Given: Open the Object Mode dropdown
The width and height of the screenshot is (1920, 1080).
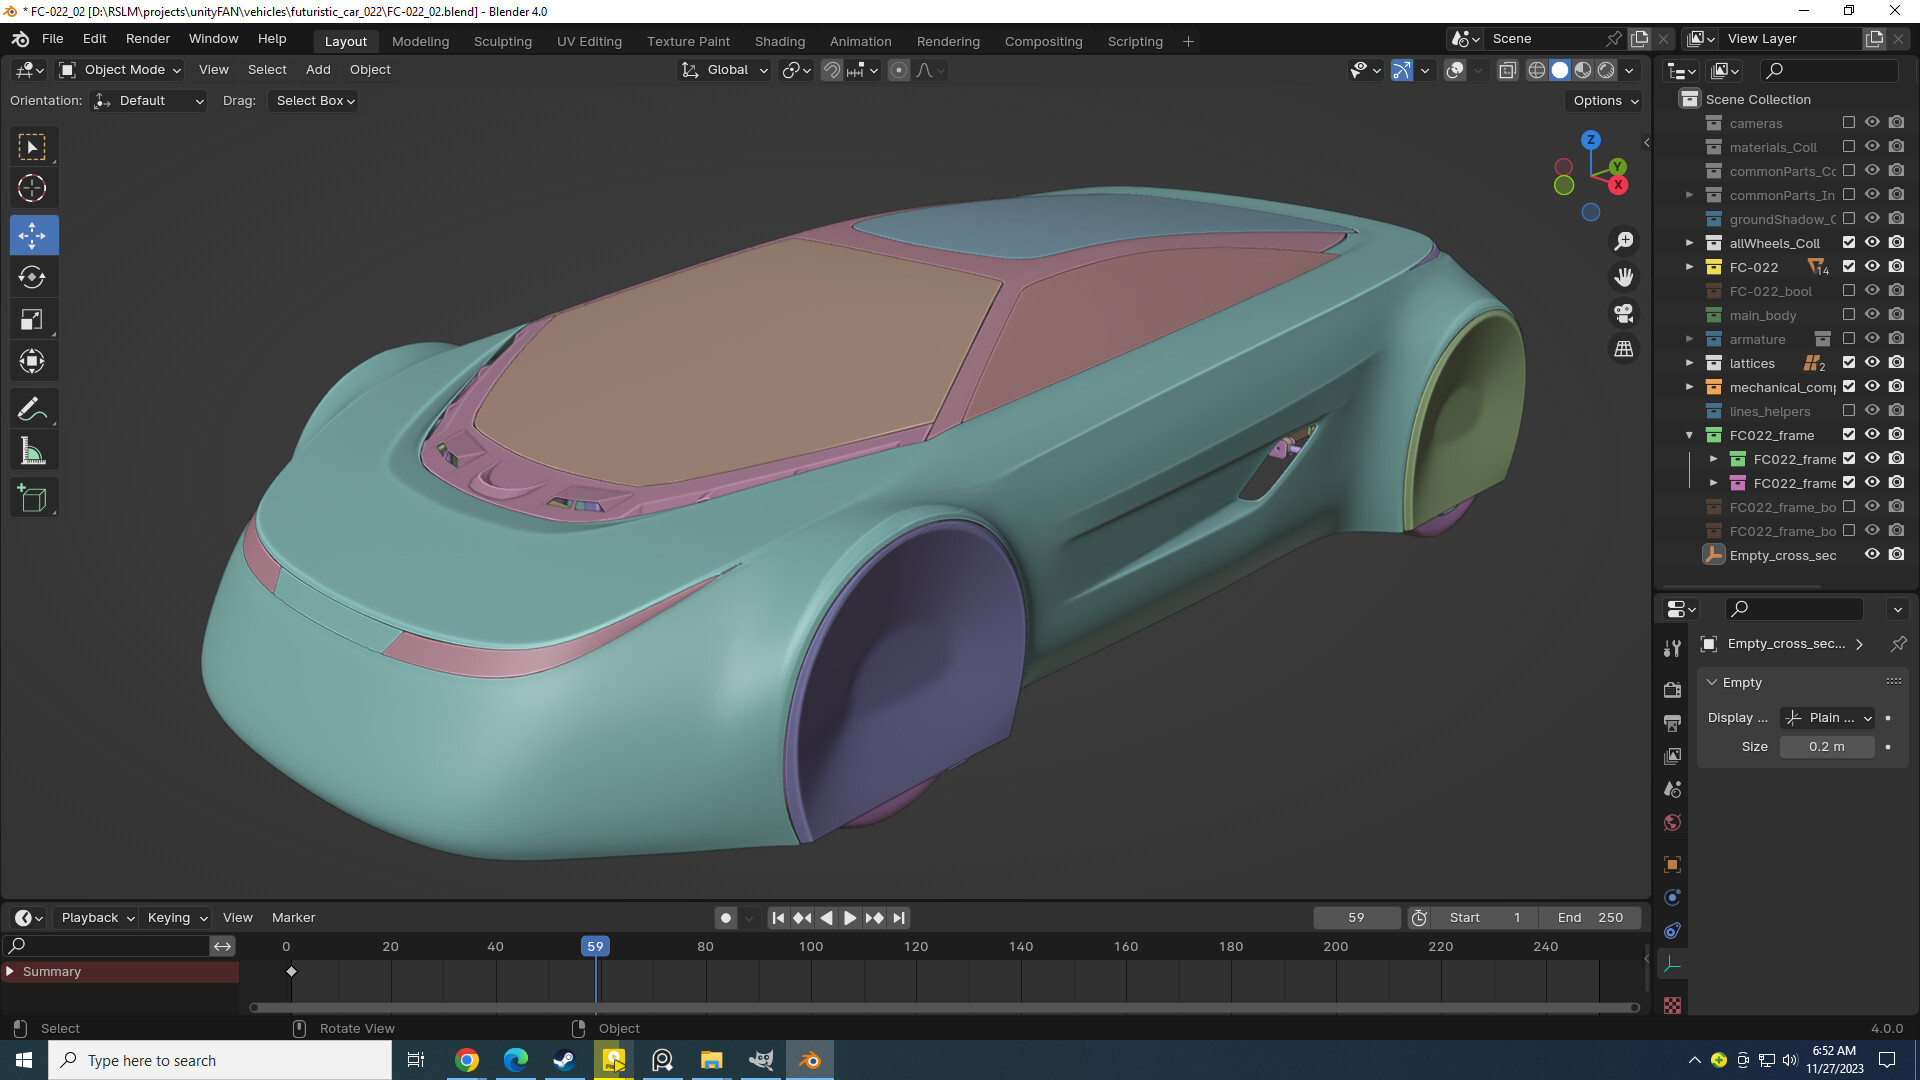Looking at the screenshot, I should [x=120, y=70].
